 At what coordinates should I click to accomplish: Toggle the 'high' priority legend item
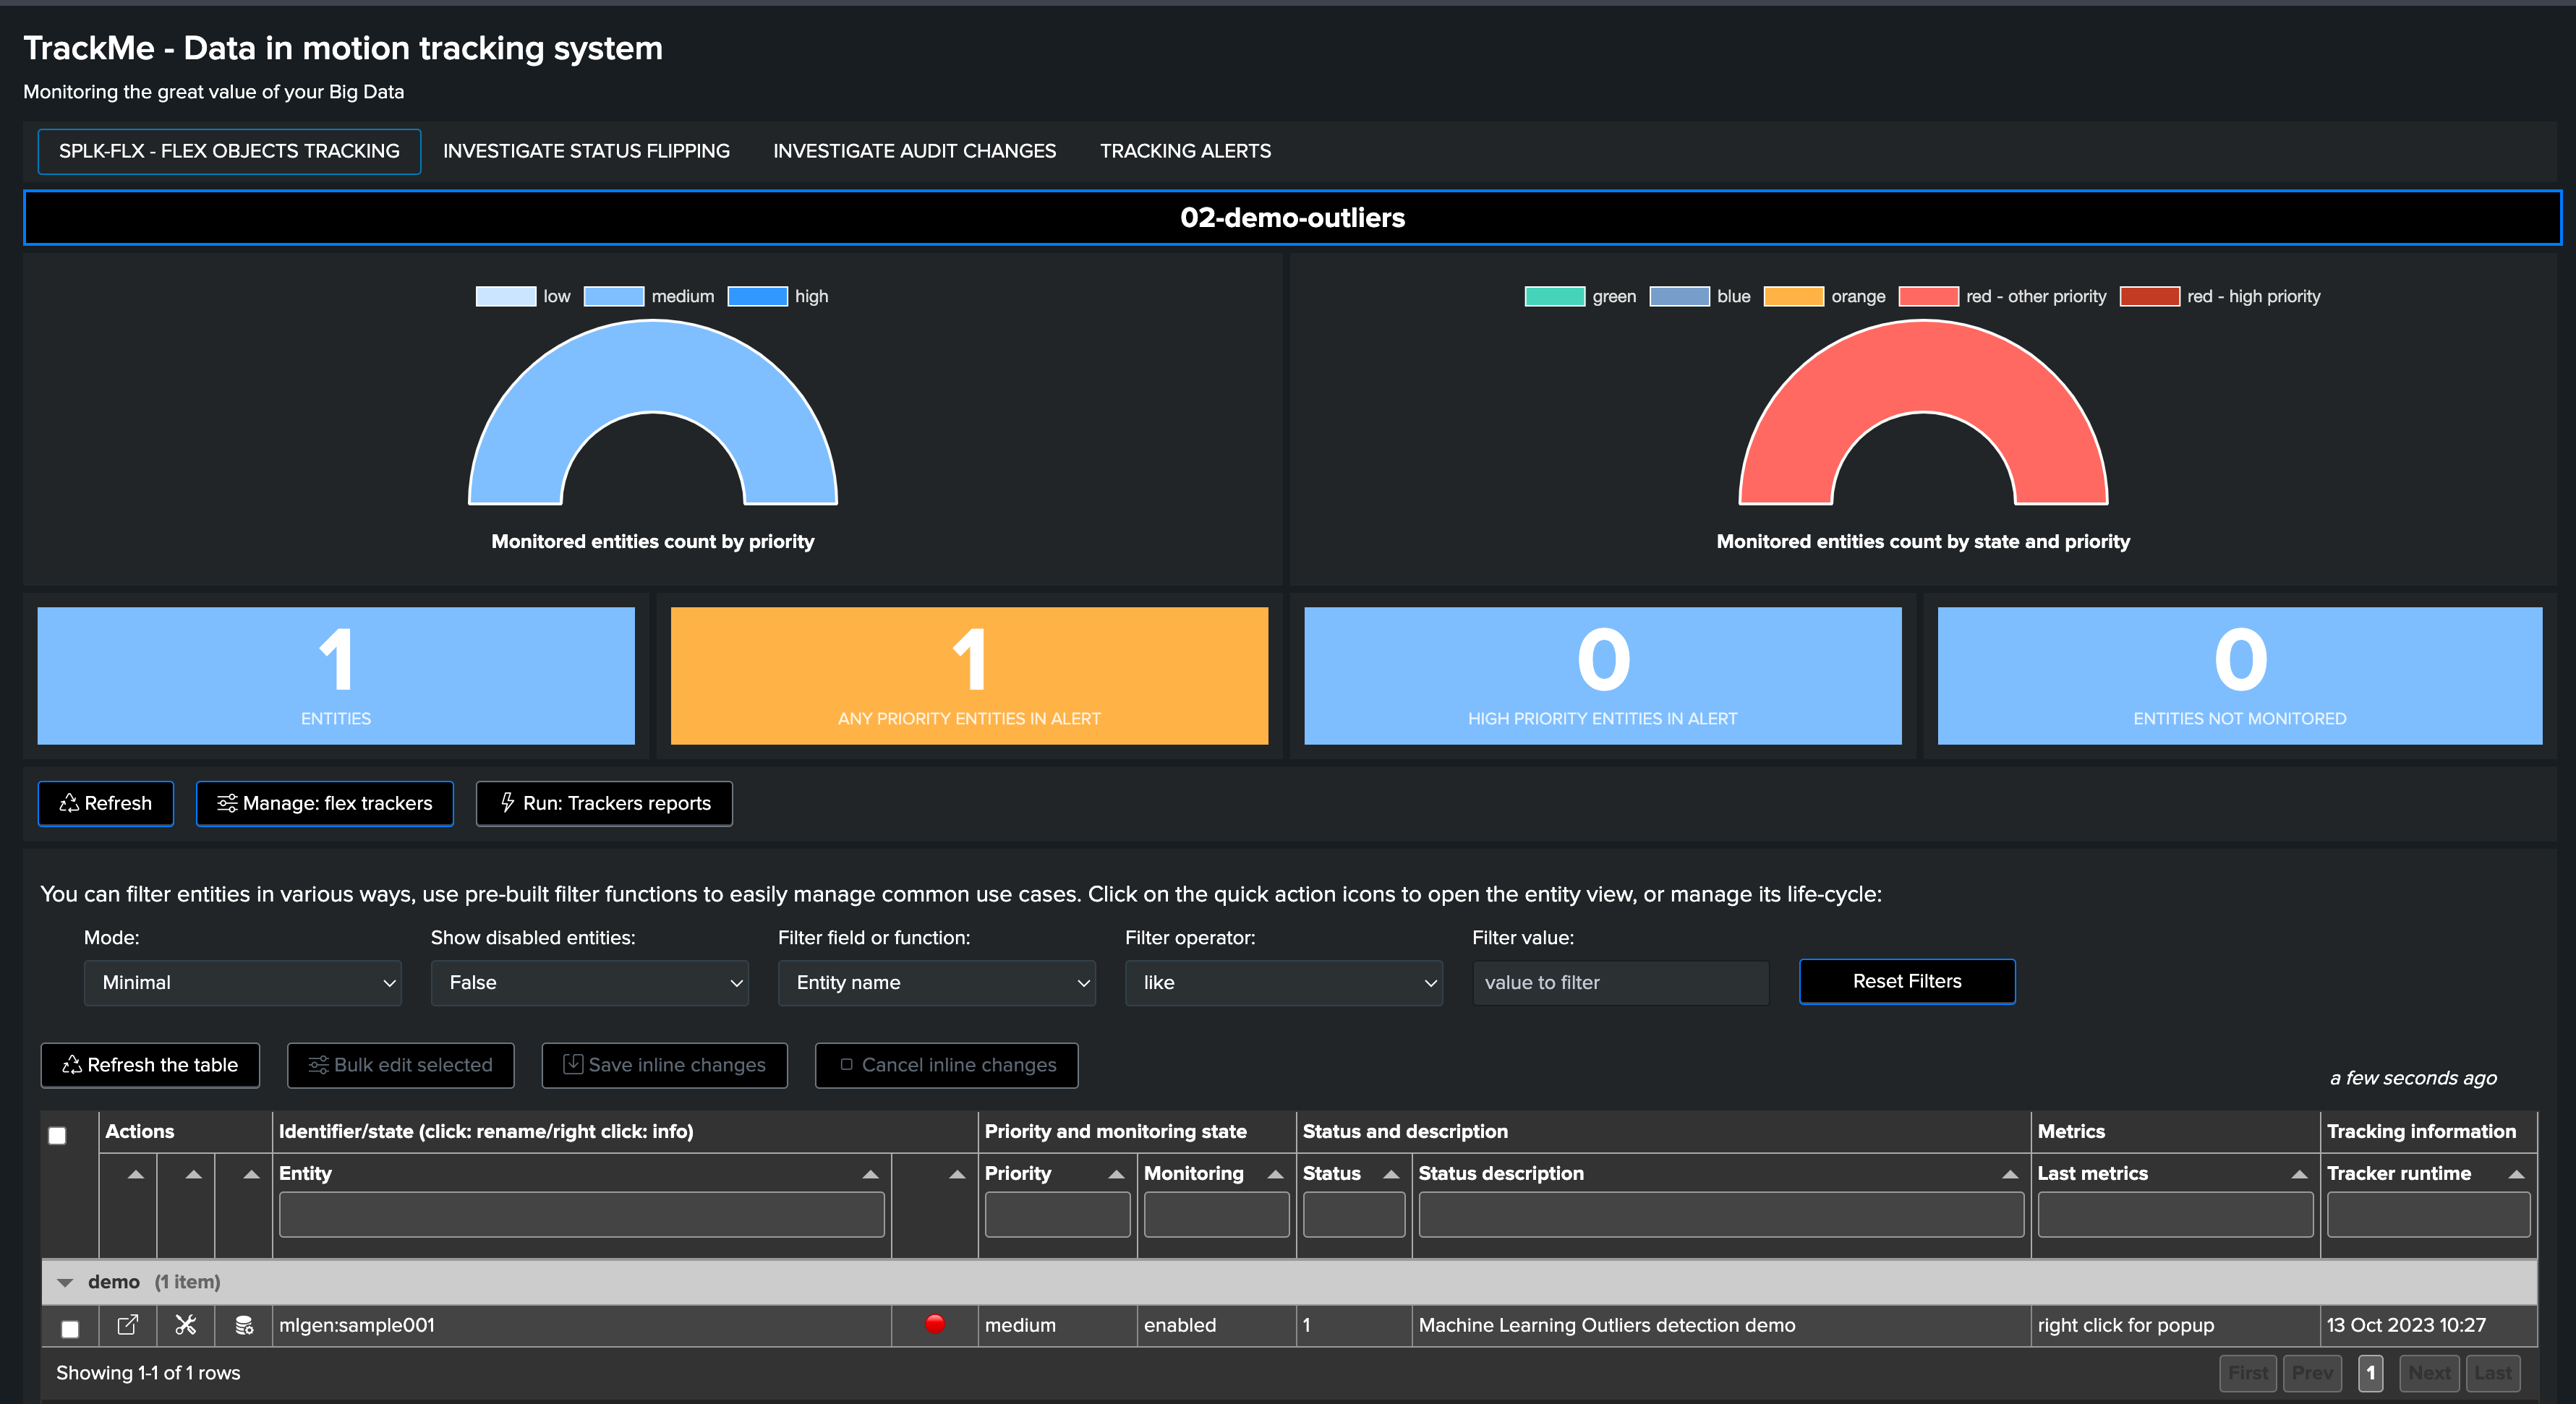point(779,296)
